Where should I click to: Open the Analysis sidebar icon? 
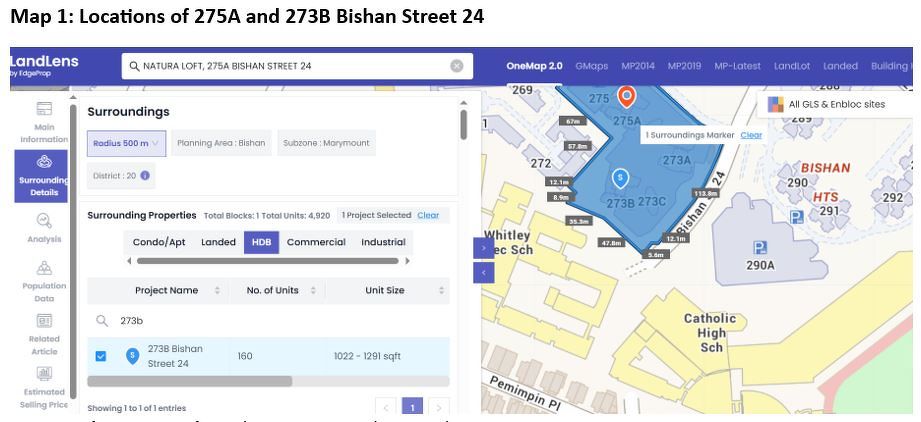44,220
